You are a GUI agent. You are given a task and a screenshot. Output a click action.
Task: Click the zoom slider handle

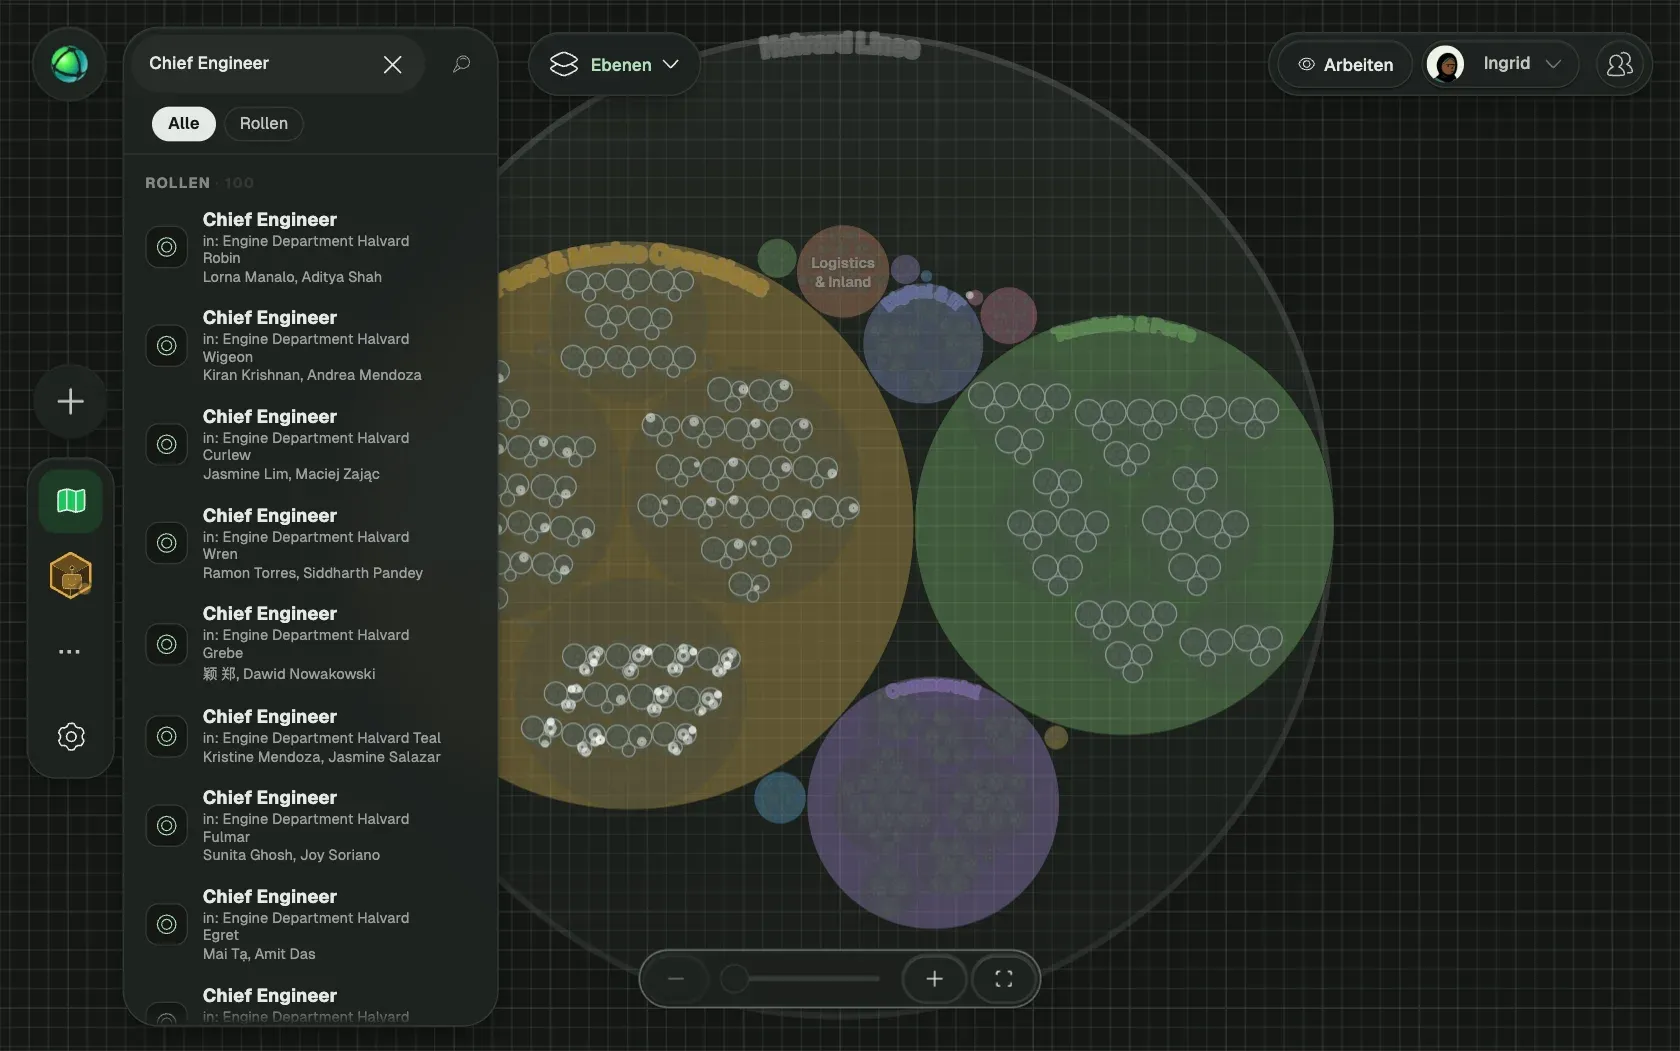(x=734, y=978)
